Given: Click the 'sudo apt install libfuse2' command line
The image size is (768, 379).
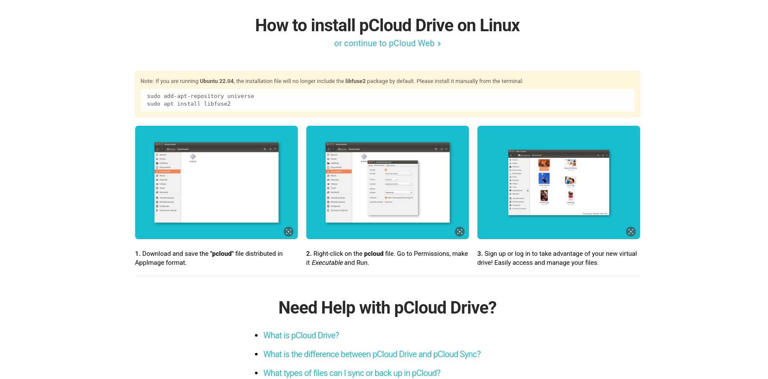Looking at the screenshot, I should [189, 104].
